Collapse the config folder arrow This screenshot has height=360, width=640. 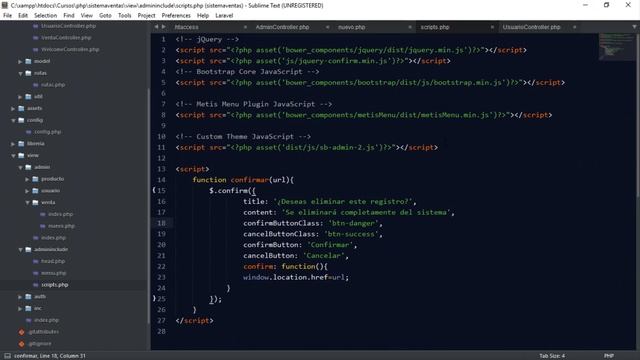(x=13, y=120)
